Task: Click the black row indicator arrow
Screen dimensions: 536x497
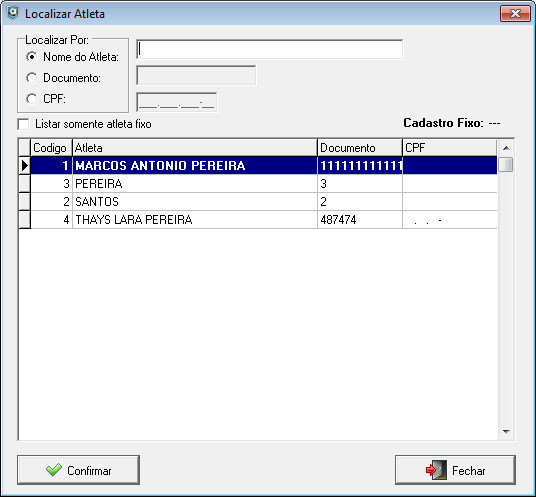Action: tap(25, 165)
